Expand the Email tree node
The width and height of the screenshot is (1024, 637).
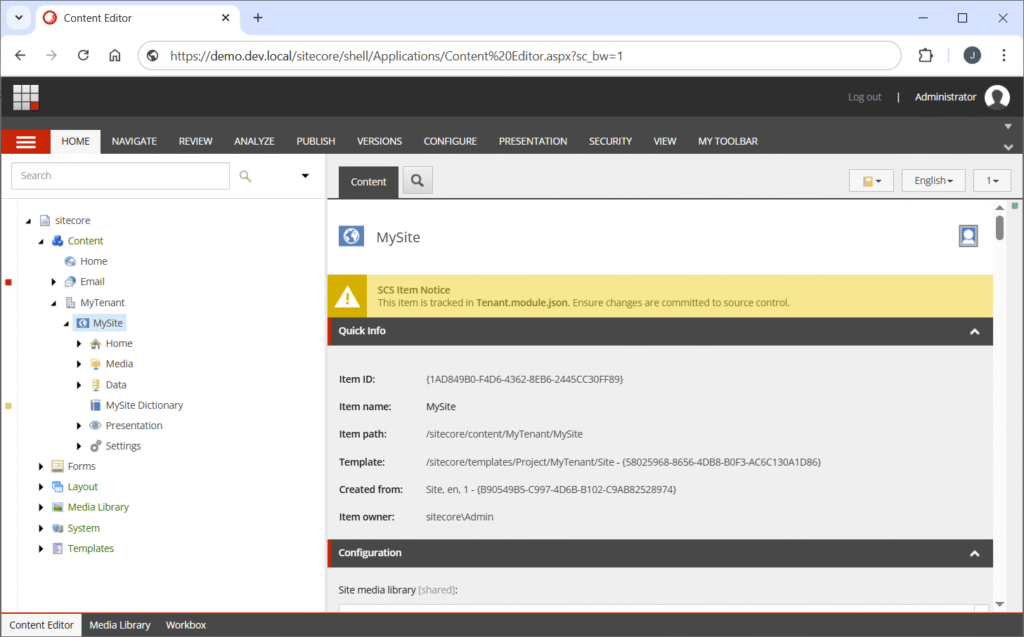click(x=54, y=282)
